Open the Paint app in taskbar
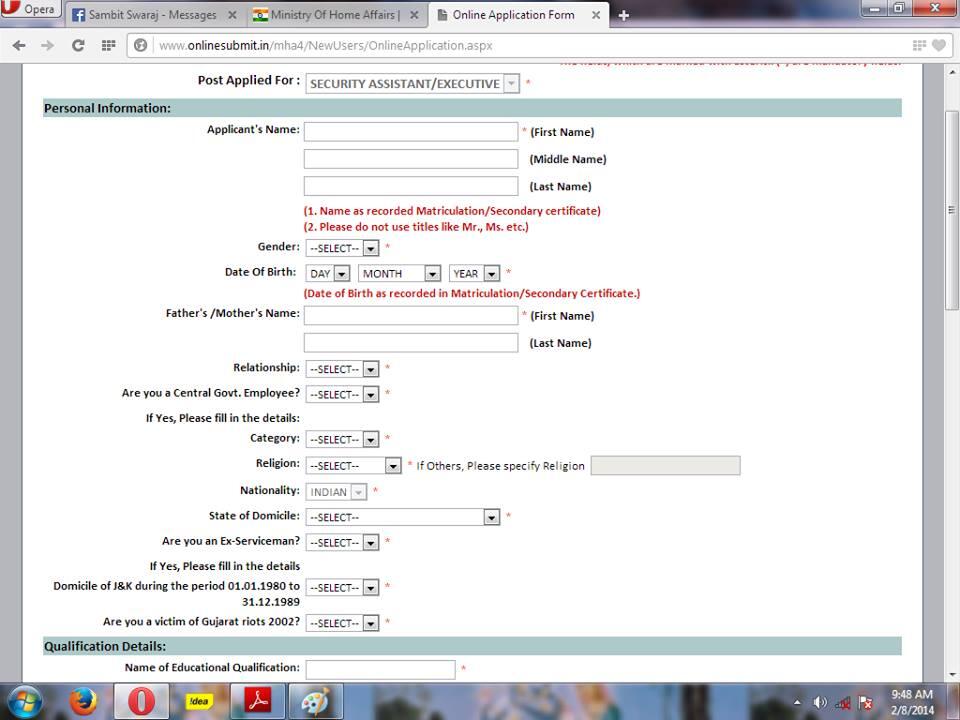Image resolution: width=960 pixels, height=720 pixels. [316, 702]
